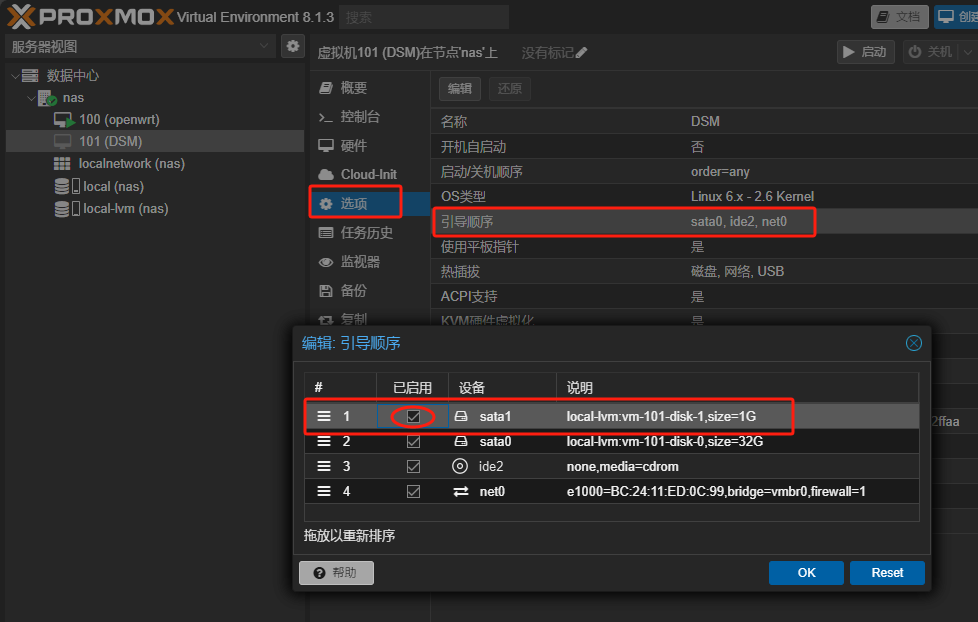Open the Cloud-Init tab
The height and width of the screenshot is (622, 978).
370,175
